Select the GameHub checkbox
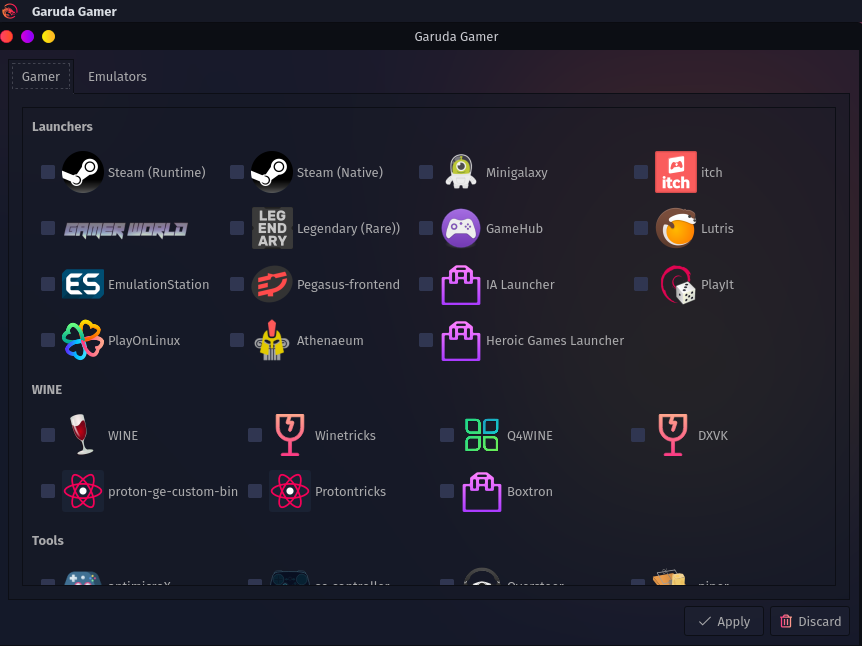This screenshot has width=862, height=646. pyautogui.click(x=426, y=228)
